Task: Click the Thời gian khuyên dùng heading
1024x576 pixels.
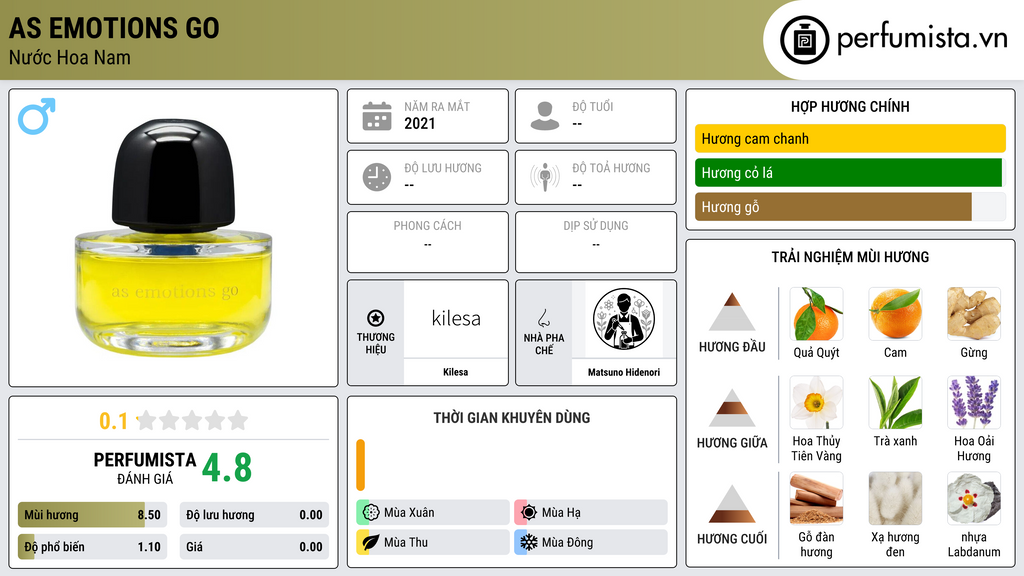Action: click(x=511, y=418)
